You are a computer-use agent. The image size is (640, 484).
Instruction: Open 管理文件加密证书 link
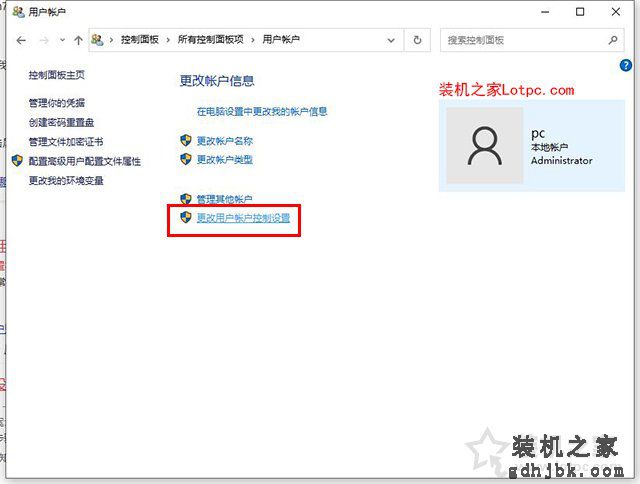click(x=66, y=142)
